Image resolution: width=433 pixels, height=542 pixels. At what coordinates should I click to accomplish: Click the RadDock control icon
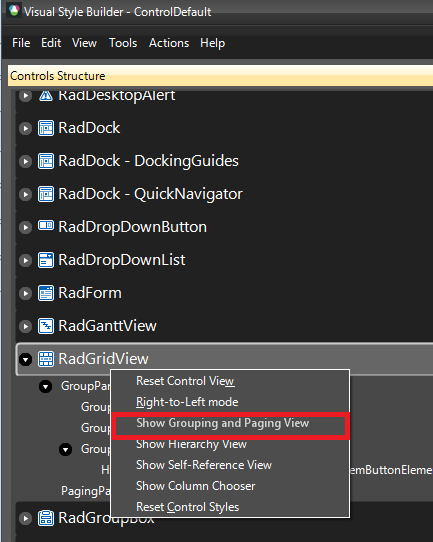[x=46, y=128]
